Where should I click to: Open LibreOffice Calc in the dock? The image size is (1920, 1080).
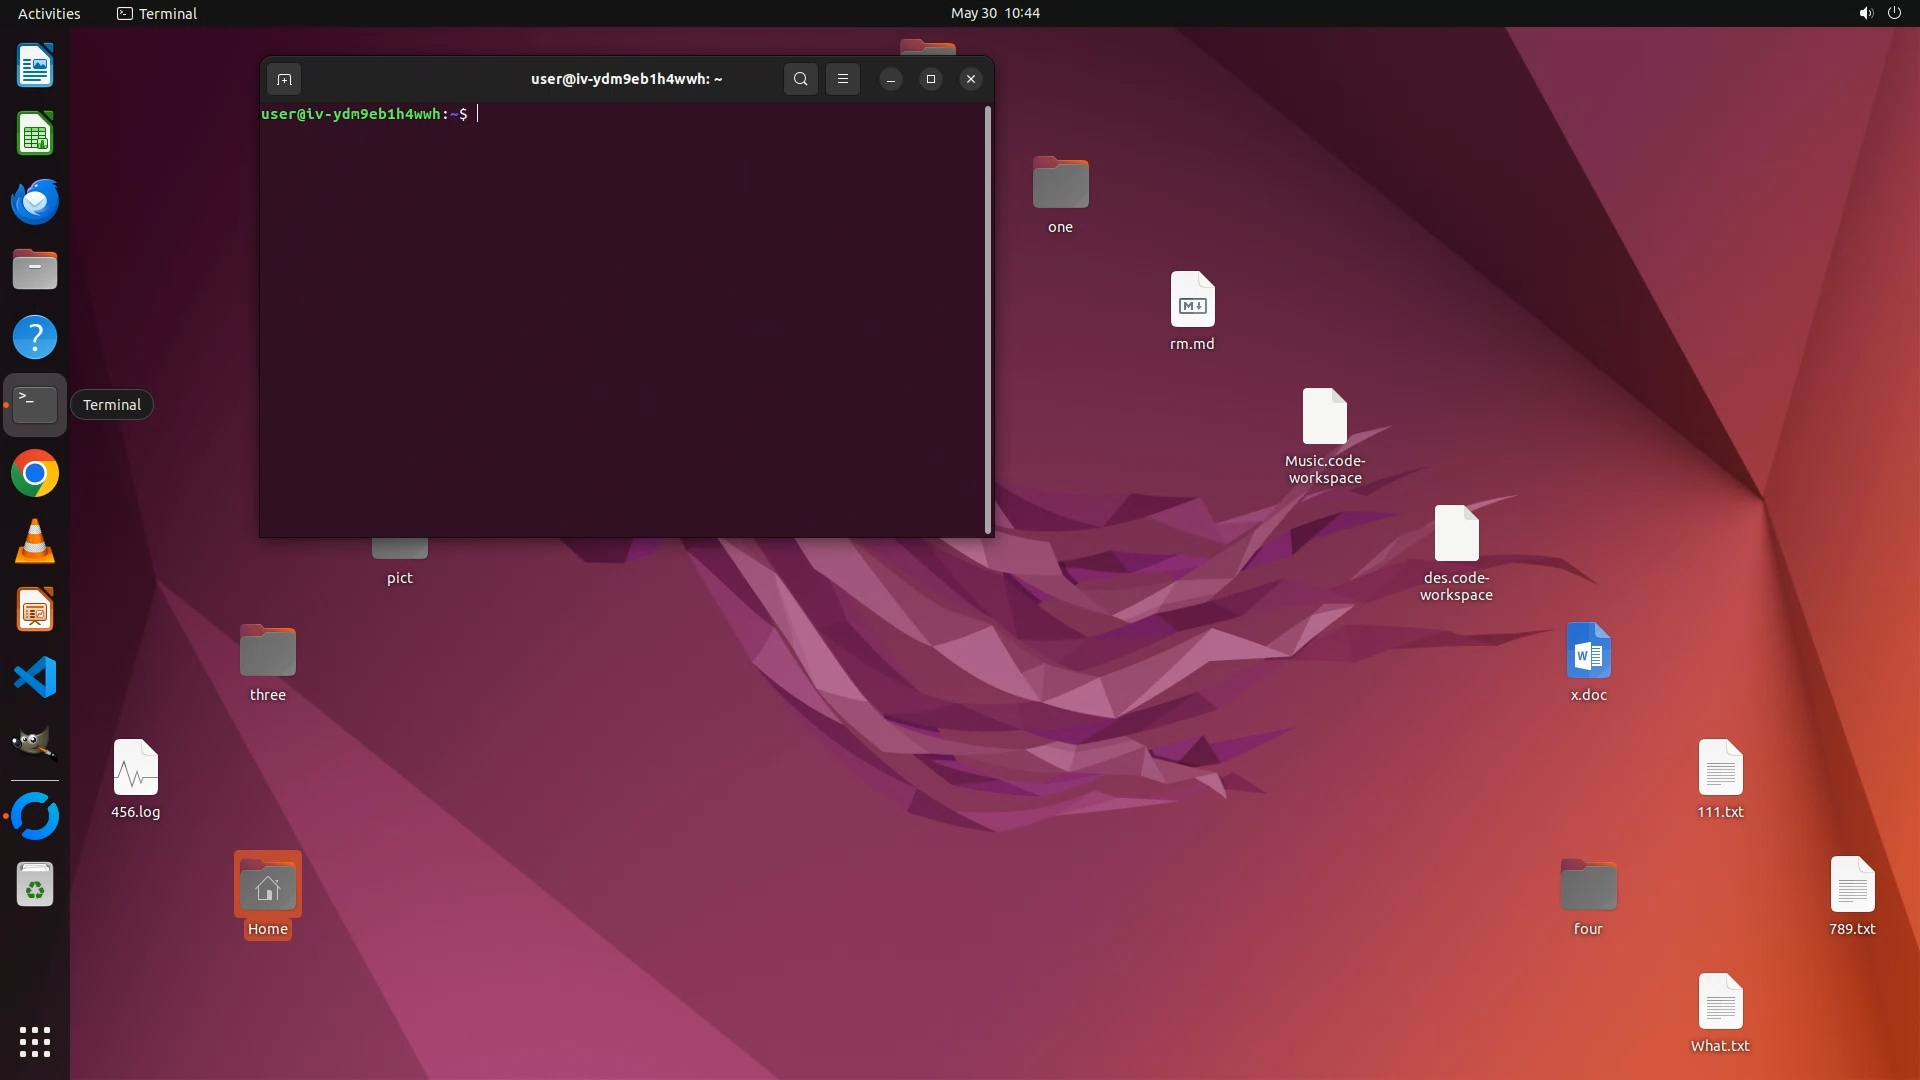point(35,134)
